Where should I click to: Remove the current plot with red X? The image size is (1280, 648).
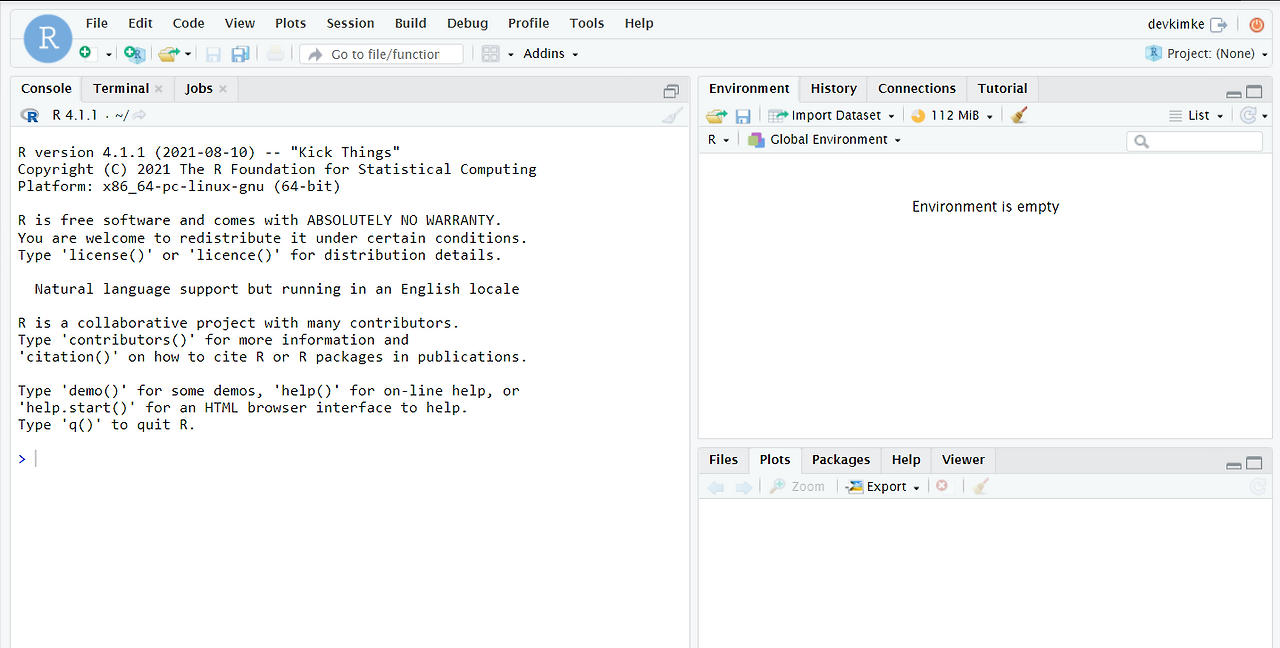click(x=941, y=486)
